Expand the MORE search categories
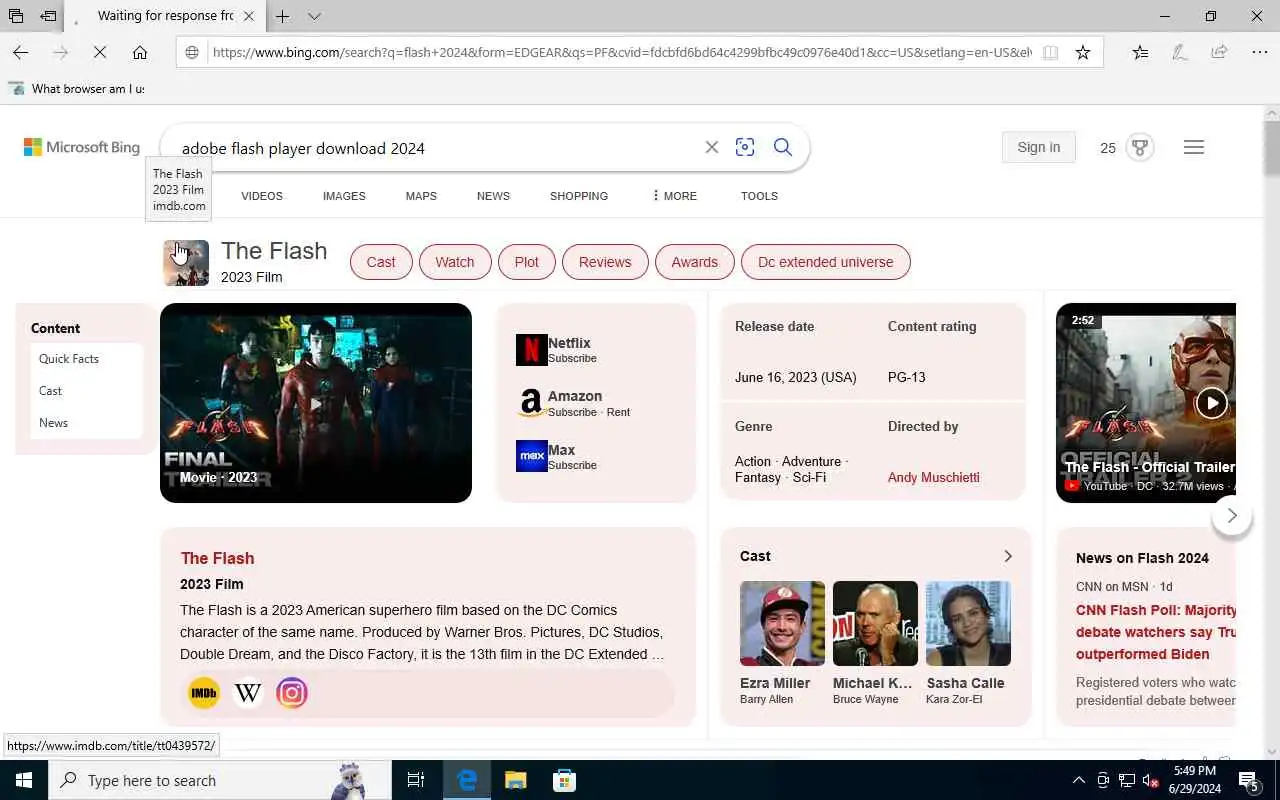1280x800 pixels. click(x=674, y=196)
